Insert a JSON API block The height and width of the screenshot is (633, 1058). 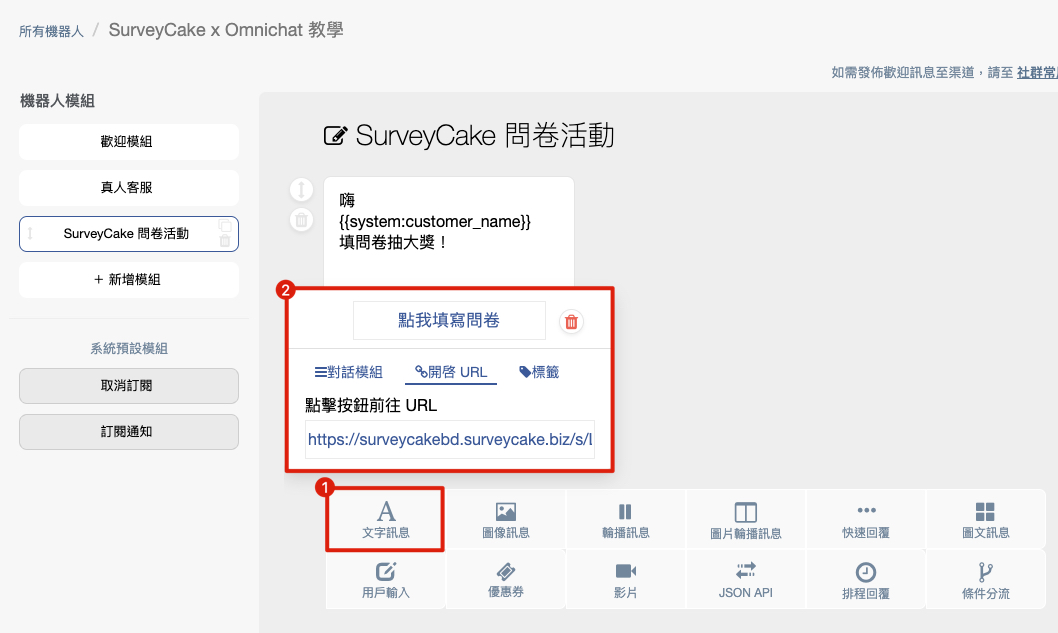[x=745, y=580]
